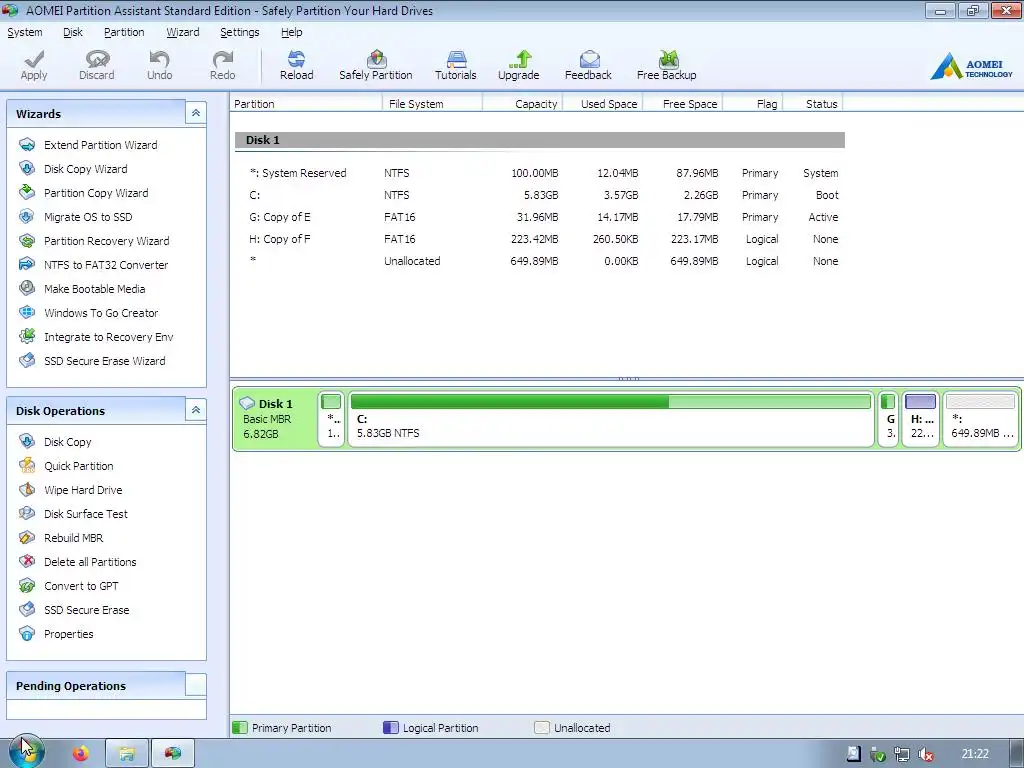This screenshot has width=1024, height=768.
Task: Click the muted volume tray icon
Action: pos(925,754)
